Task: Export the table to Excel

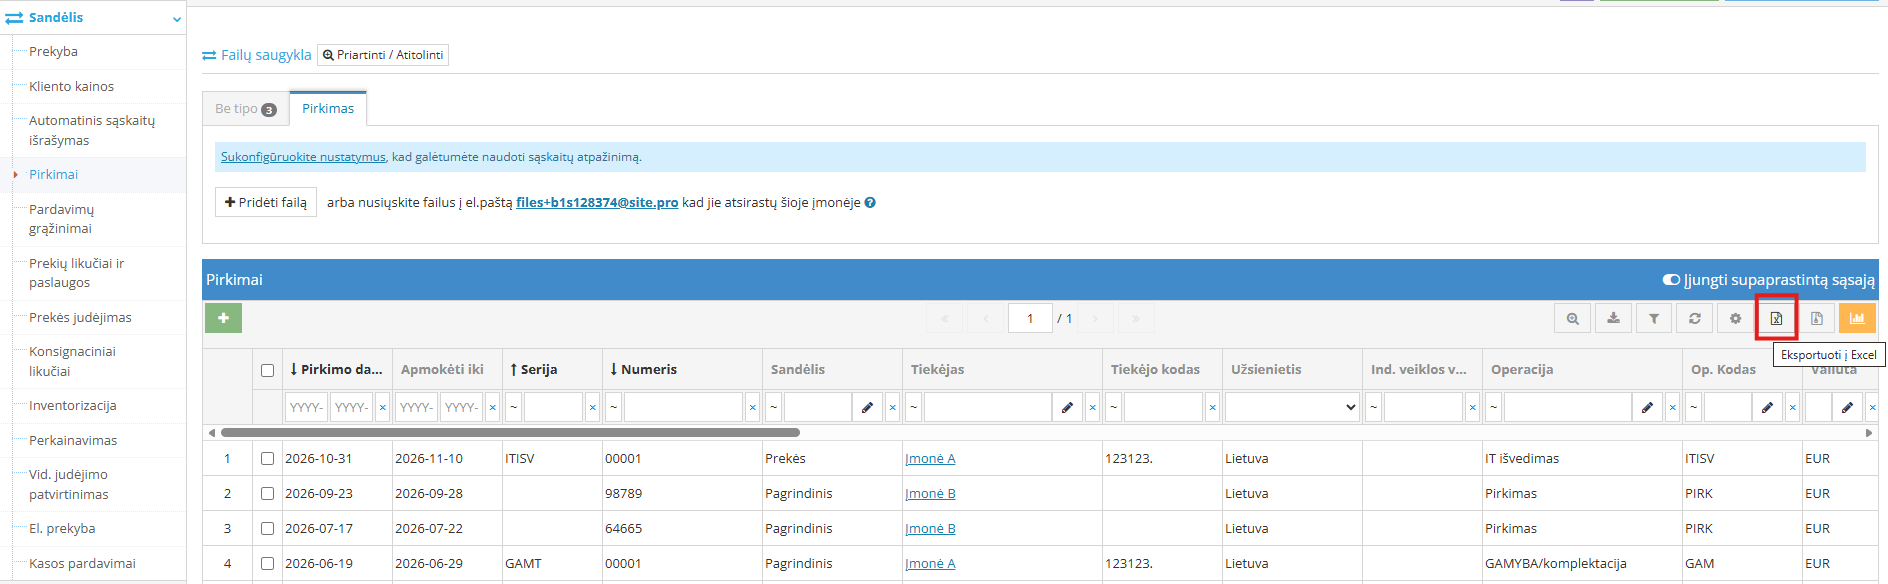Action: [x=1776, y=318]
